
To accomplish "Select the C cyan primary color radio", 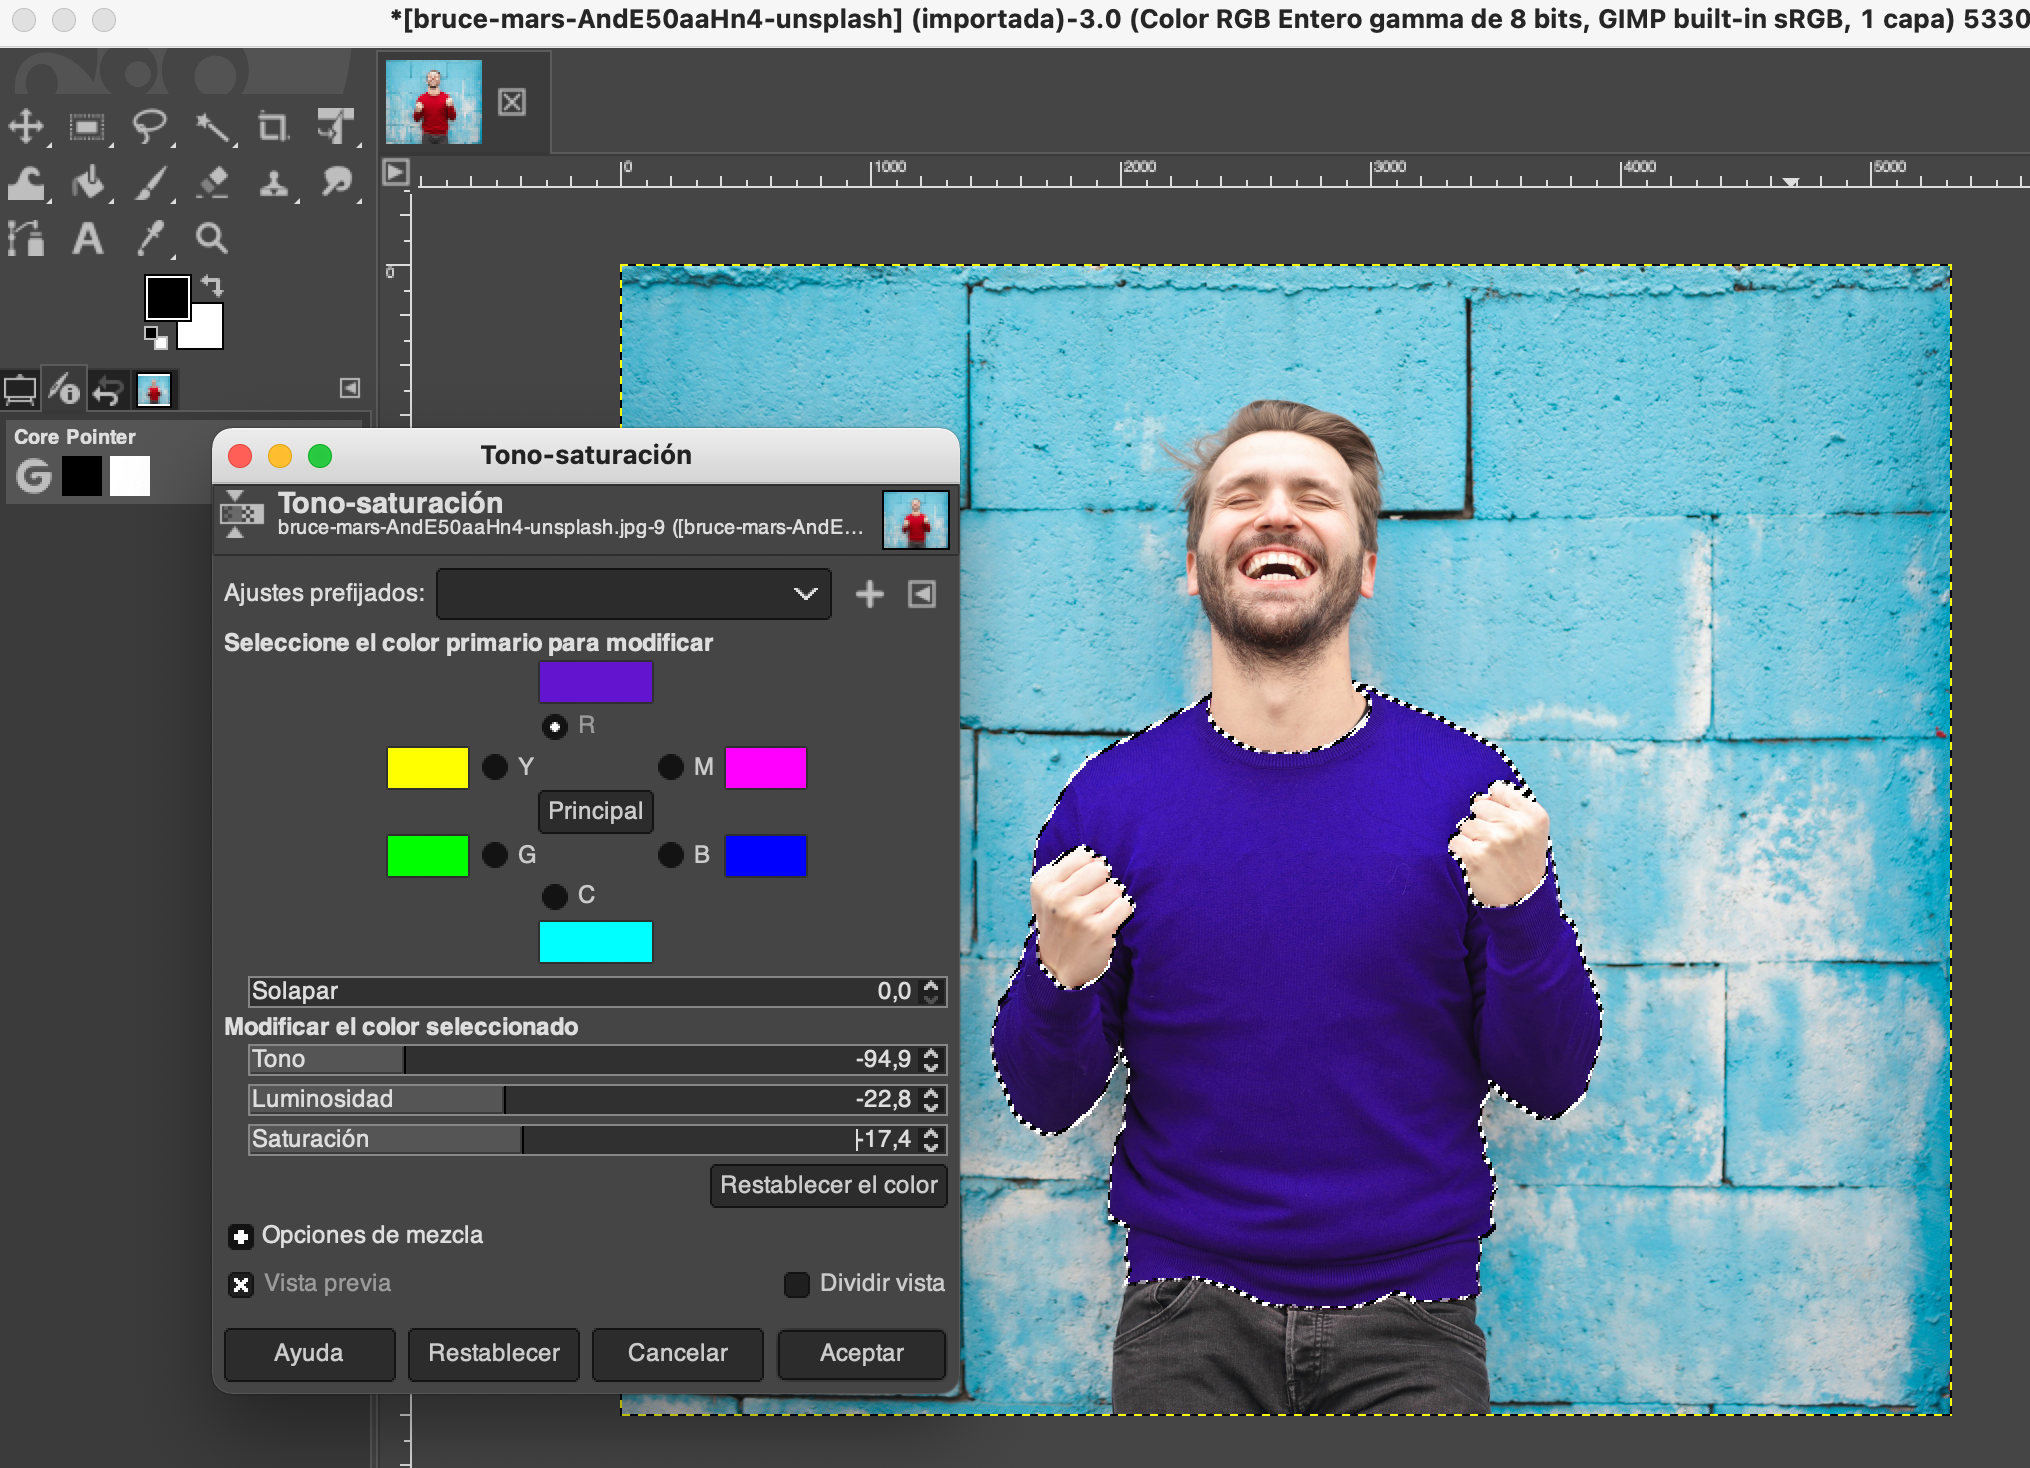I will [x=555, y=896].
